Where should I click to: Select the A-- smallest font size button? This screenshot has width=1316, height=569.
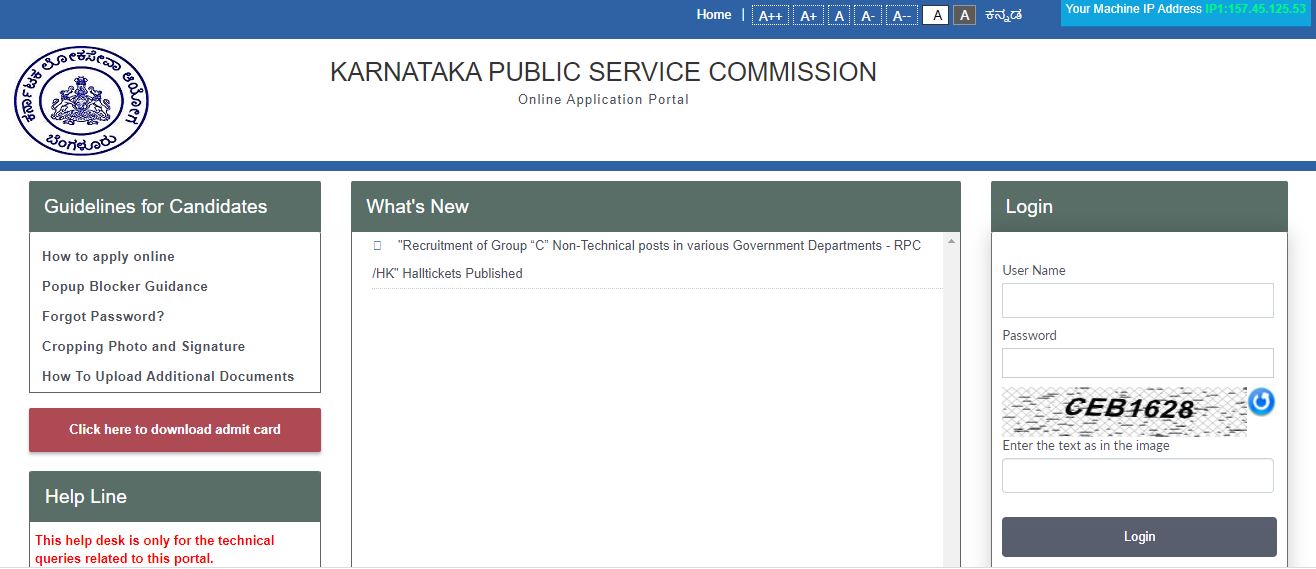(901, 16)
